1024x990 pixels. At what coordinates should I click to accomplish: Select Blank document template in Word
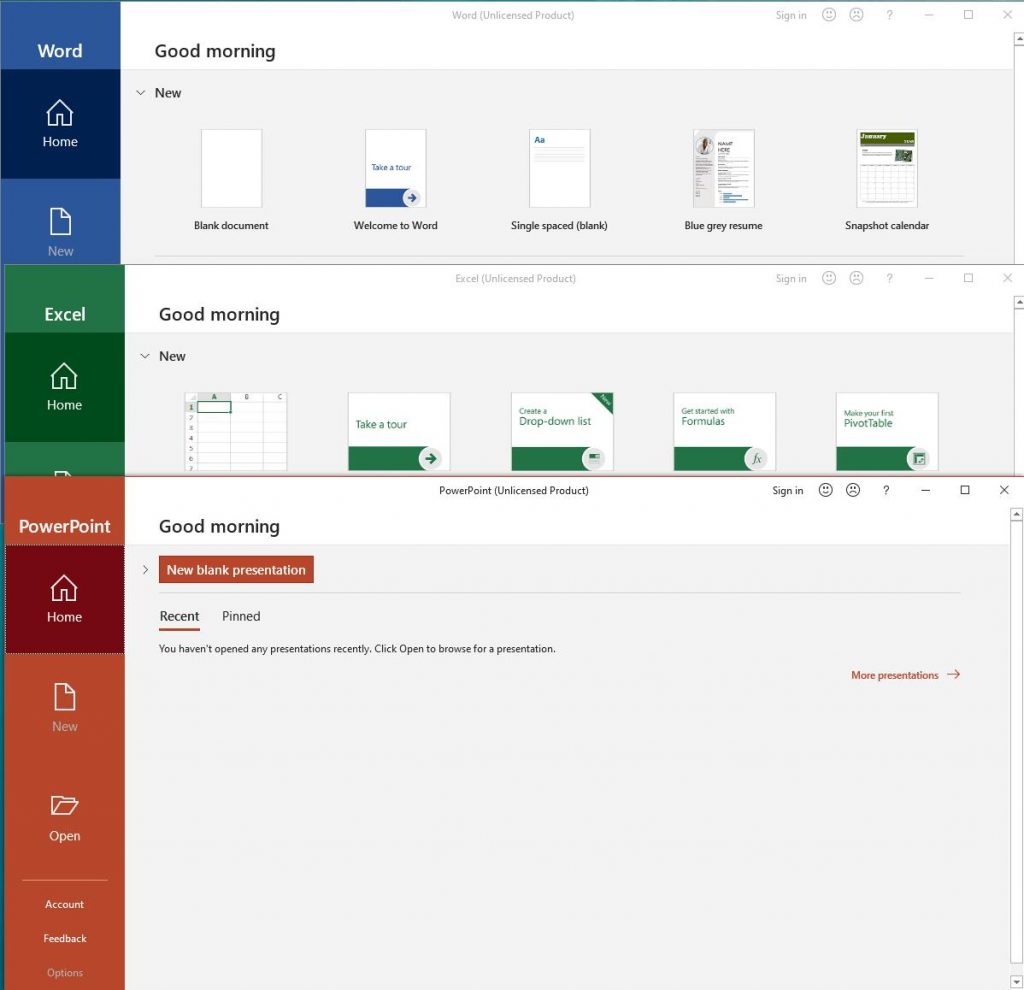point(231,180)
